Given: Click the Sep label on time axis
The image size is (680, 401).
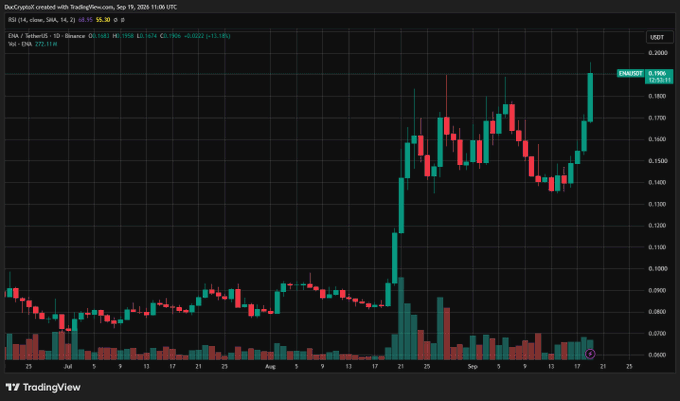Looking at the screenshot, I should click(x=472, y=367).
